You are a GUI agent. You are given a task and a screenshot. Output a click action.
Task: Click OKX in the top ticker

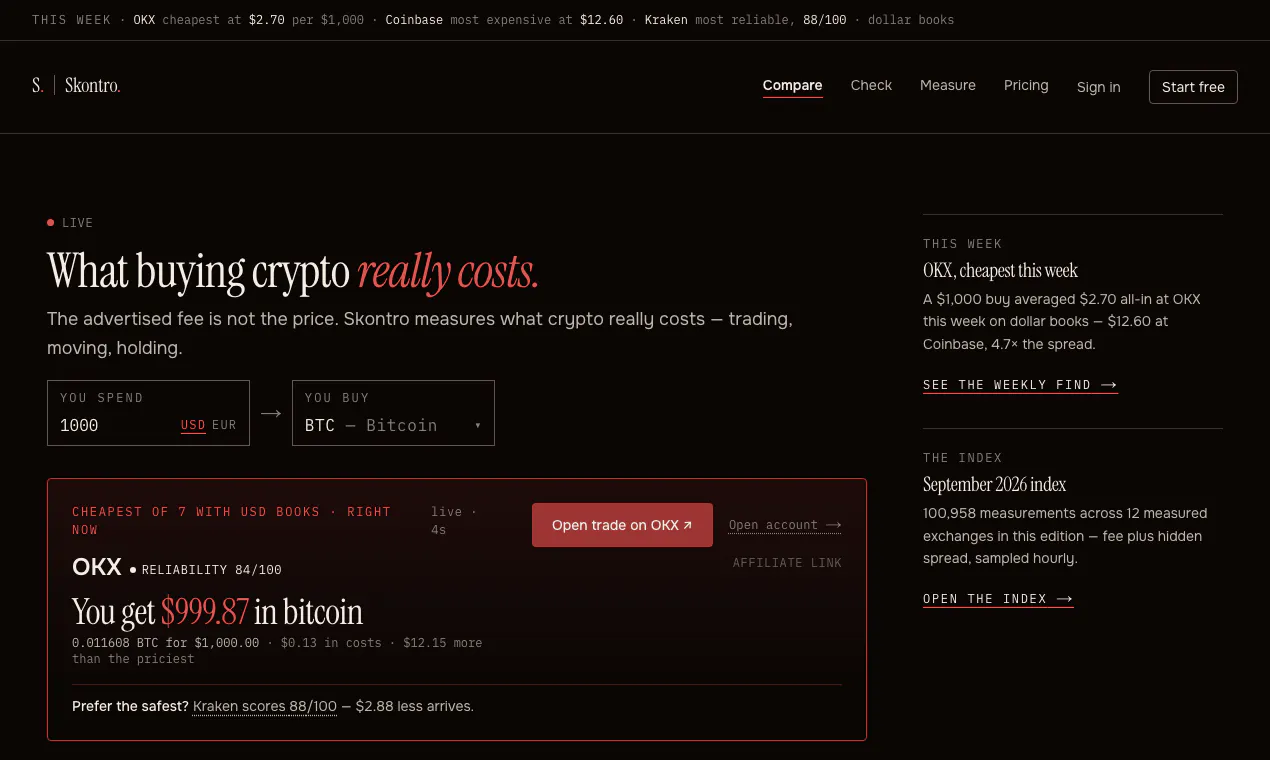pyautogui.click(x=144, y=20)
